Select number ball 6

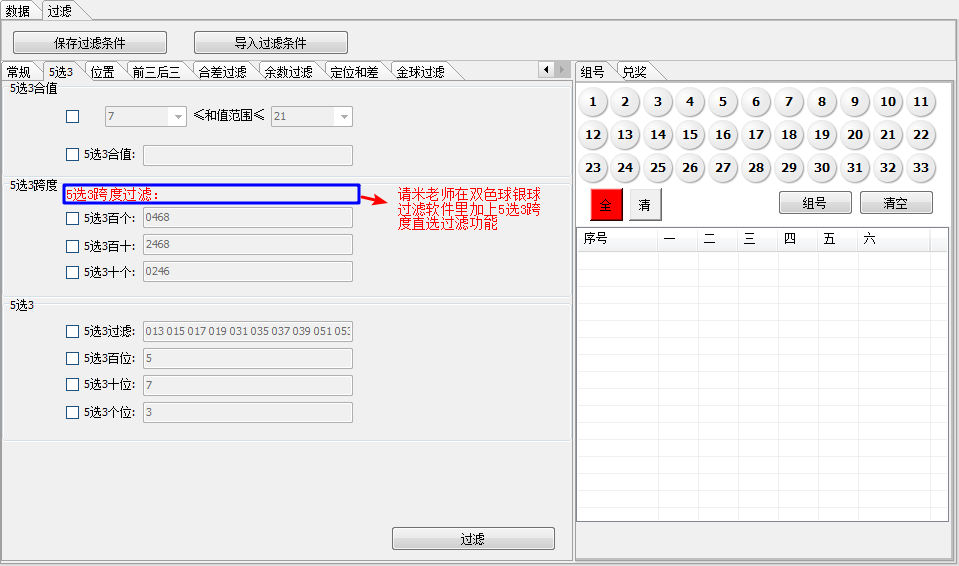756,102
